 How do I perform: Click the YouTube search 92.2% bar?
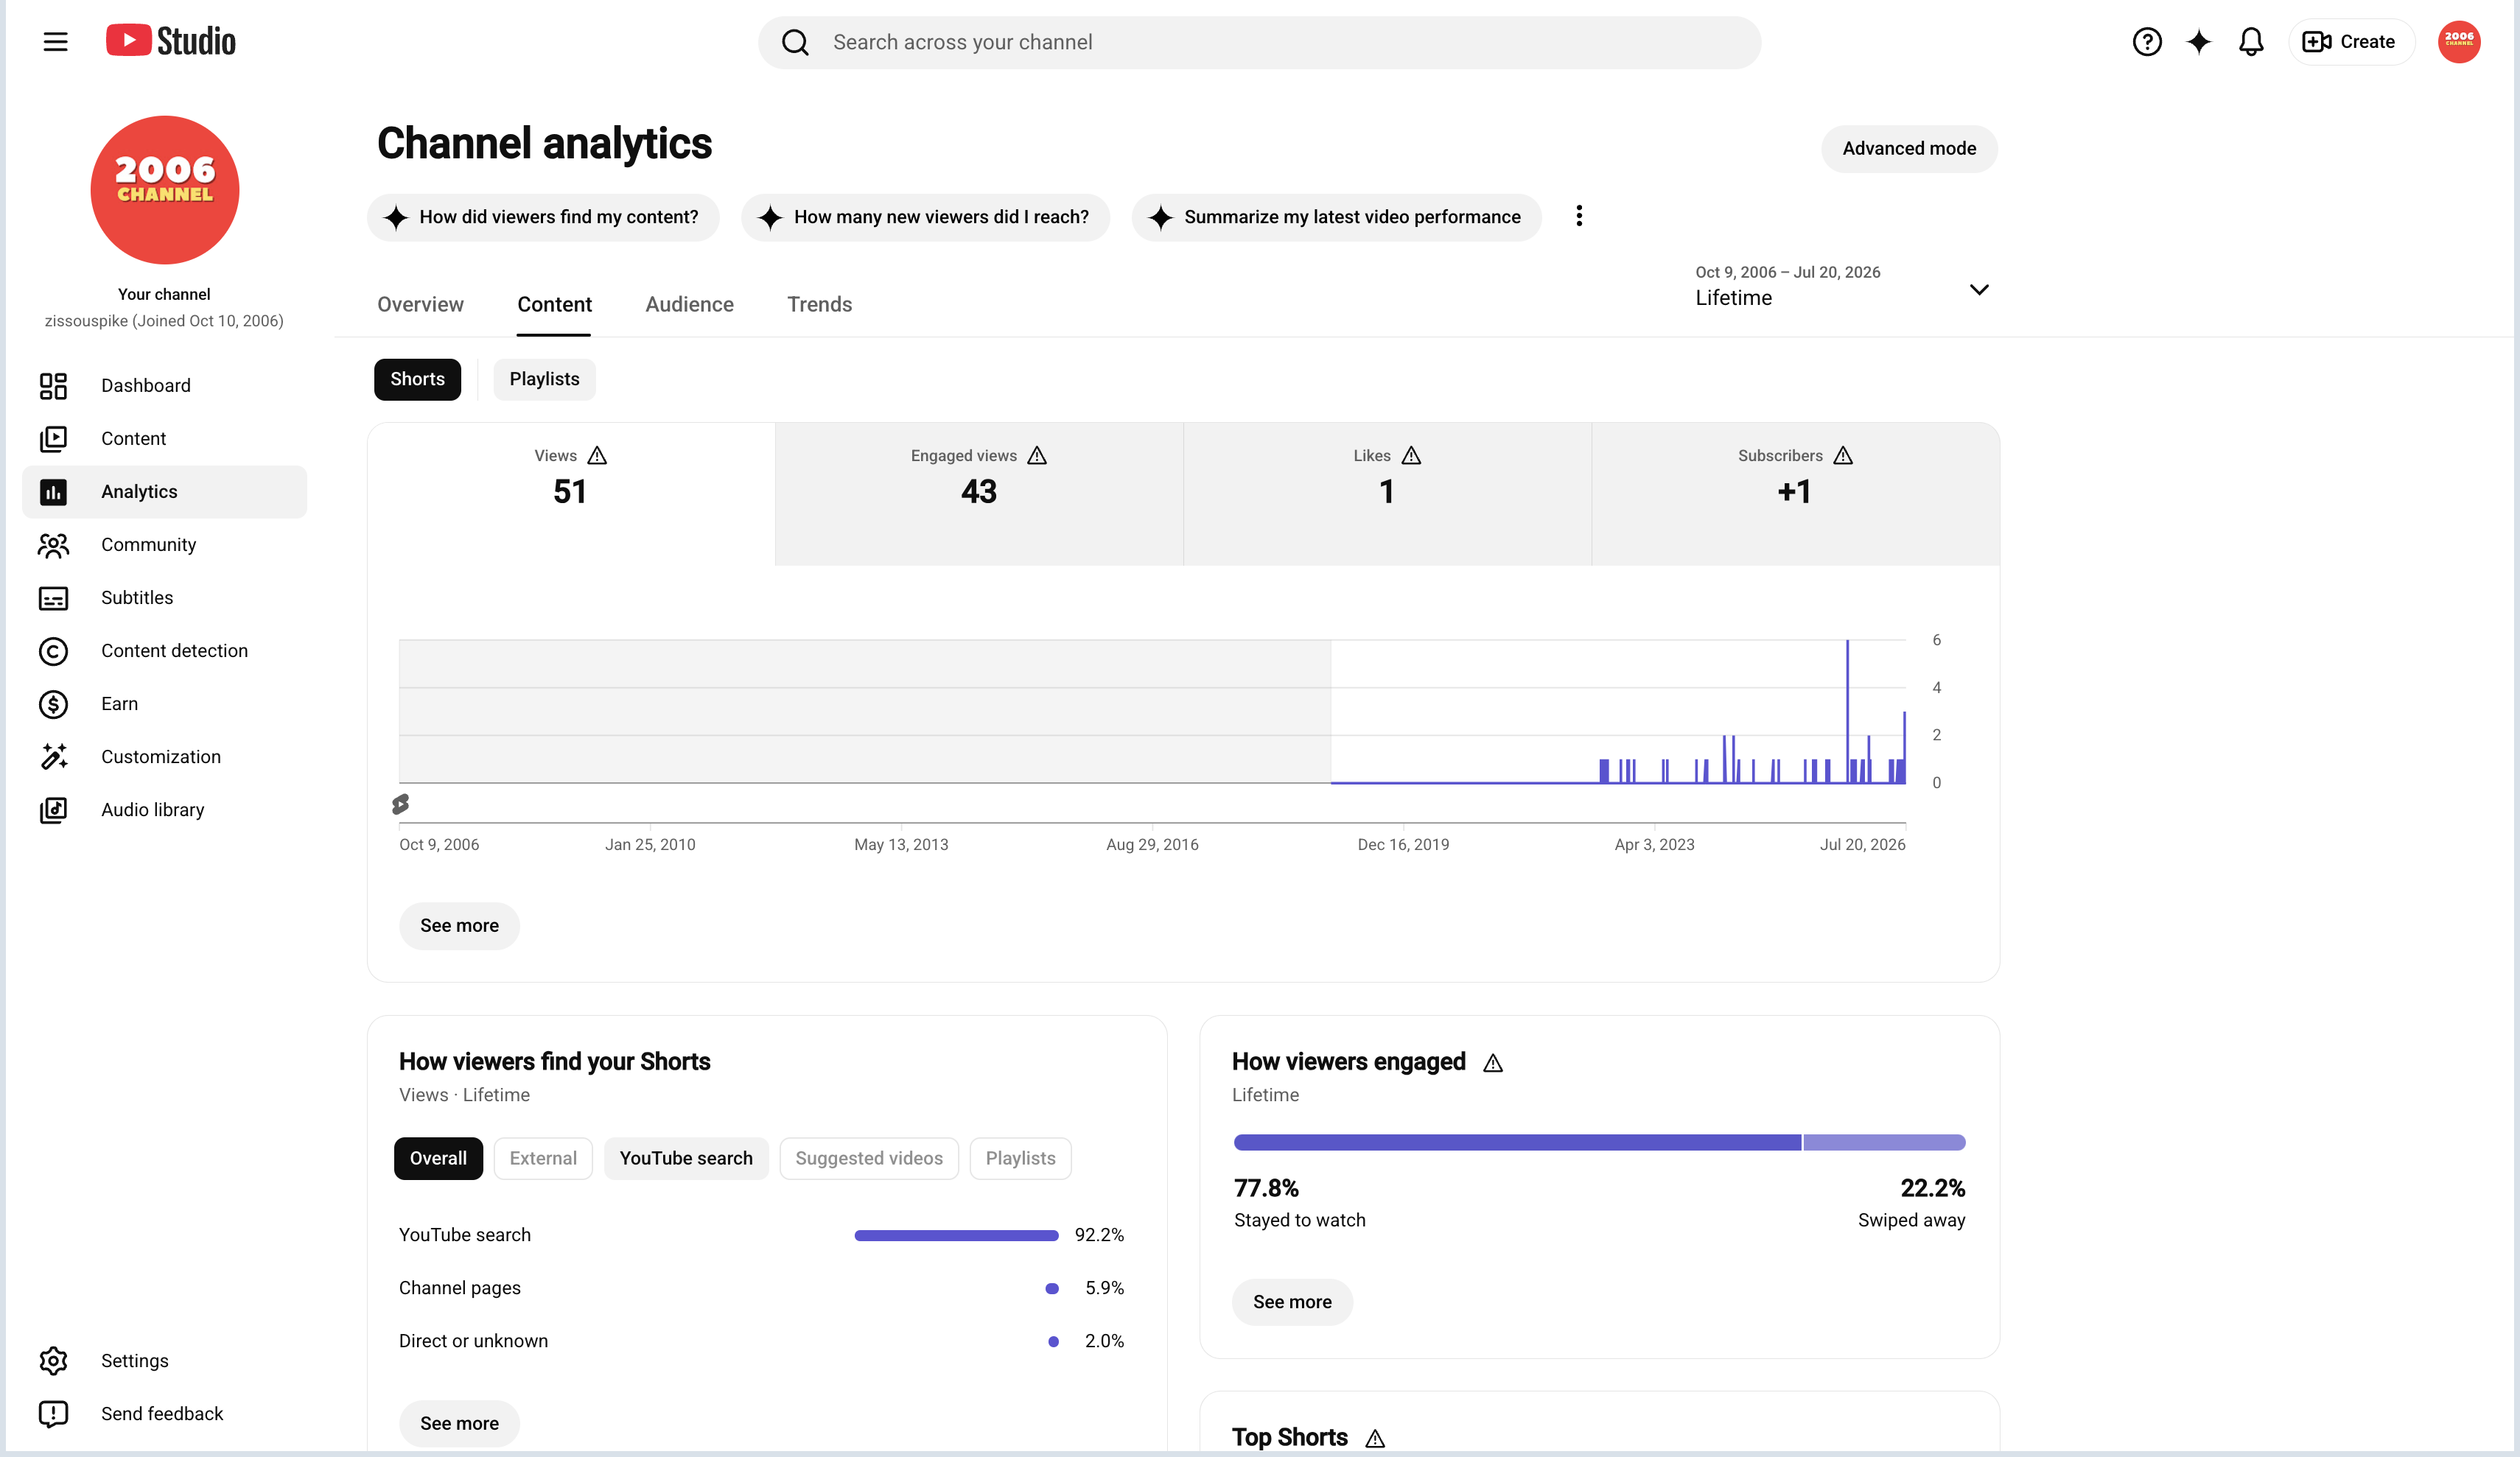coord(956,1236)
